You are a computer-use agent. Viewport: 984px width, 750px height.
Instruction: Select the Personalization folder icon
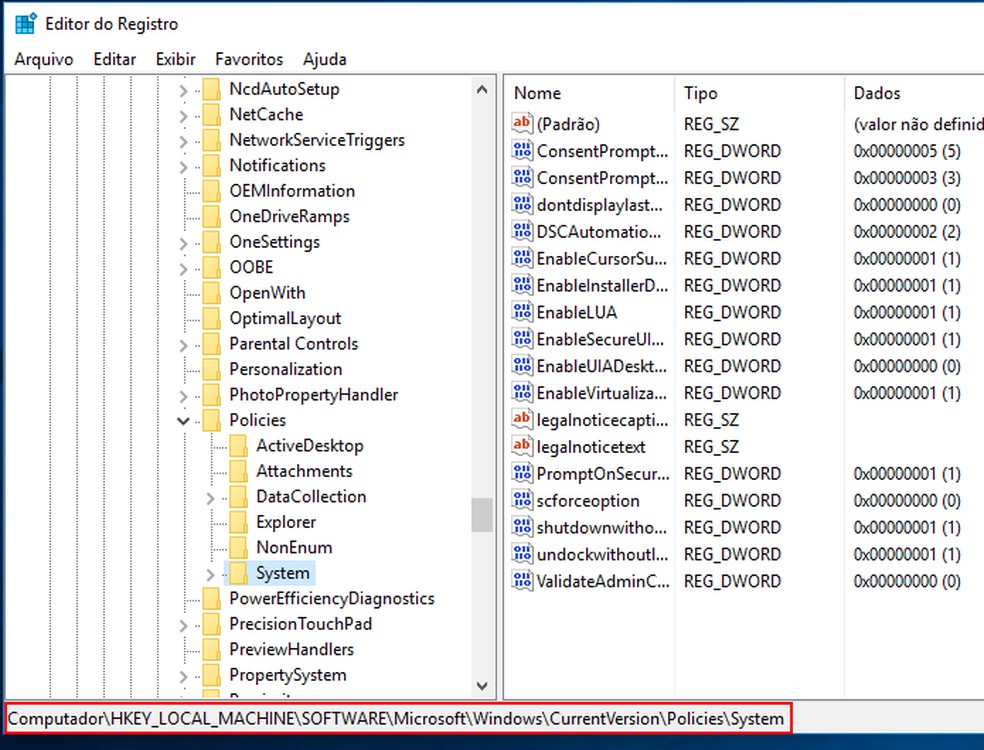pyautogui.click(x=211, y=369)
